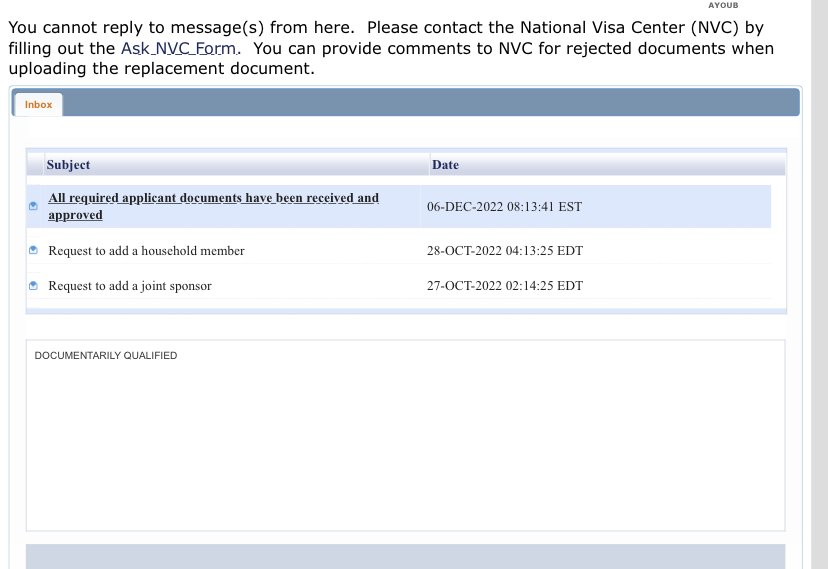This screenshot has width=828, height=569.
Task: Select the Inbox tab
Action: 38,105
